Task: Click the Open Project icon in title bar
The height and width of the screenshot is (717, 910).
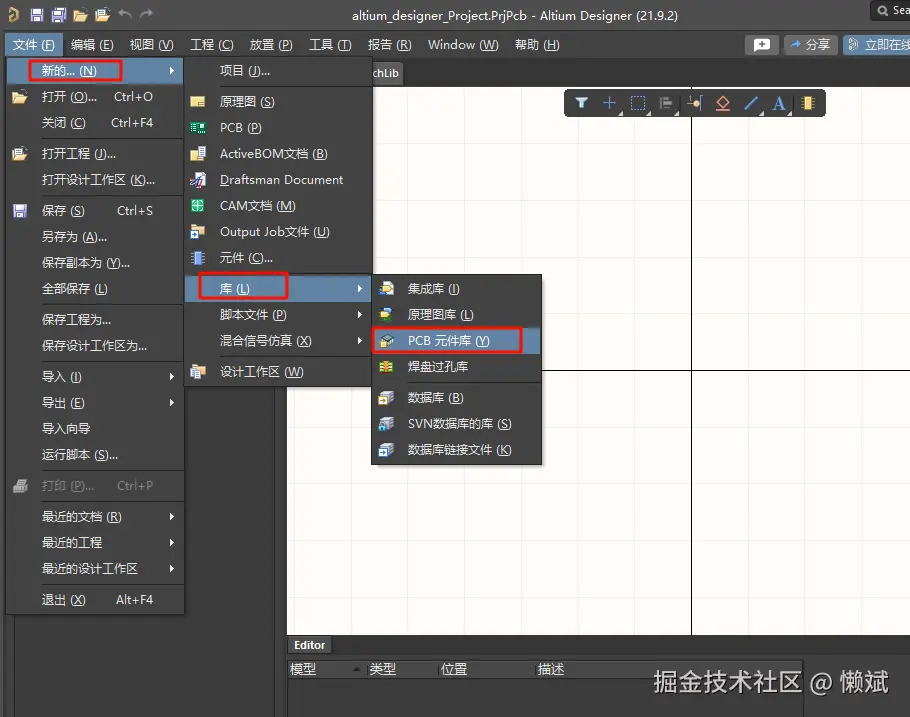Action: 102,15
